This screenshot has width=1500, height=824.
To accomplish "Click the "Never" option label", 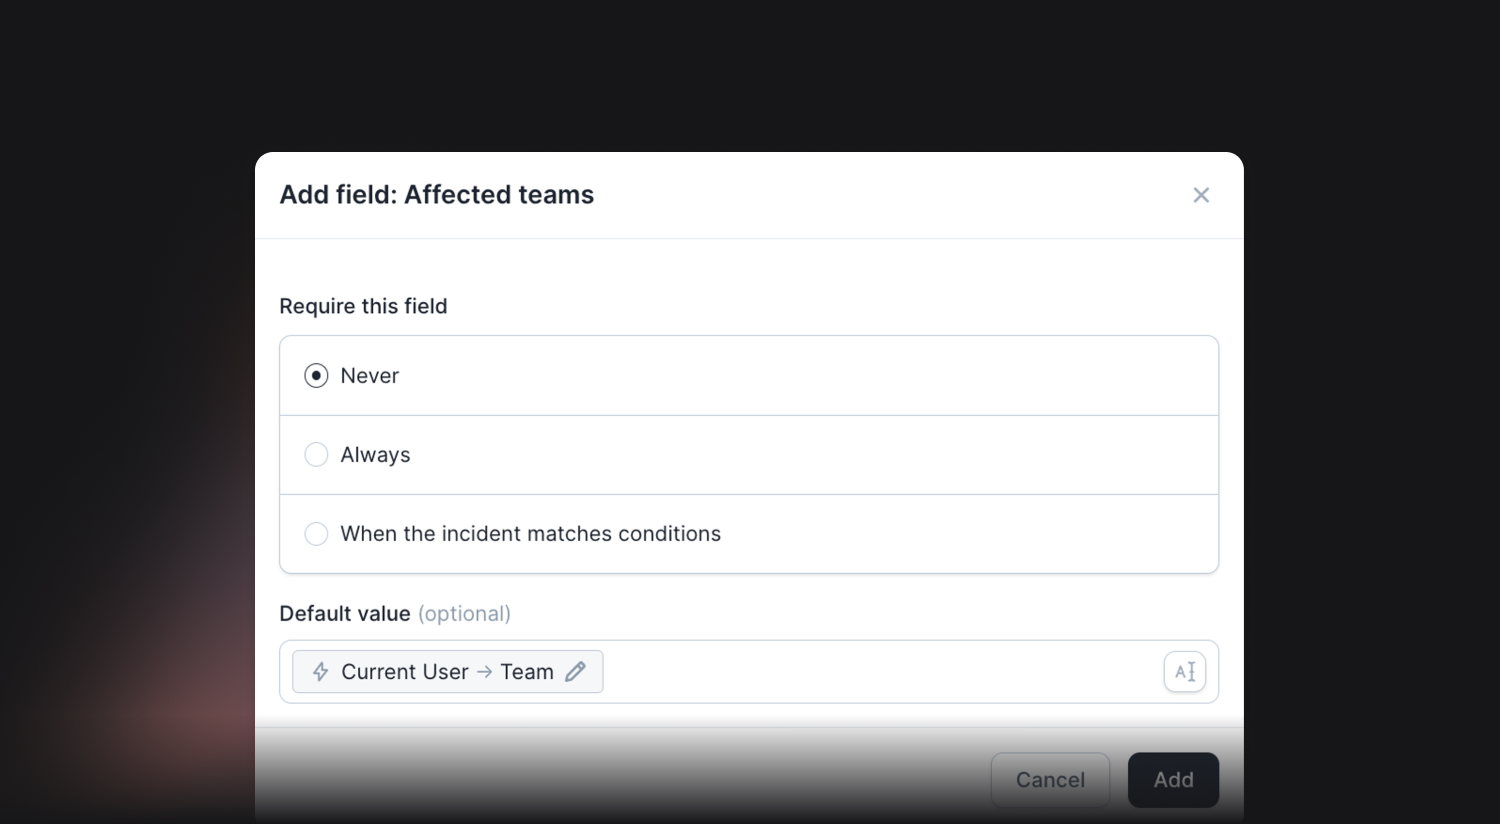I will point(370,376).
